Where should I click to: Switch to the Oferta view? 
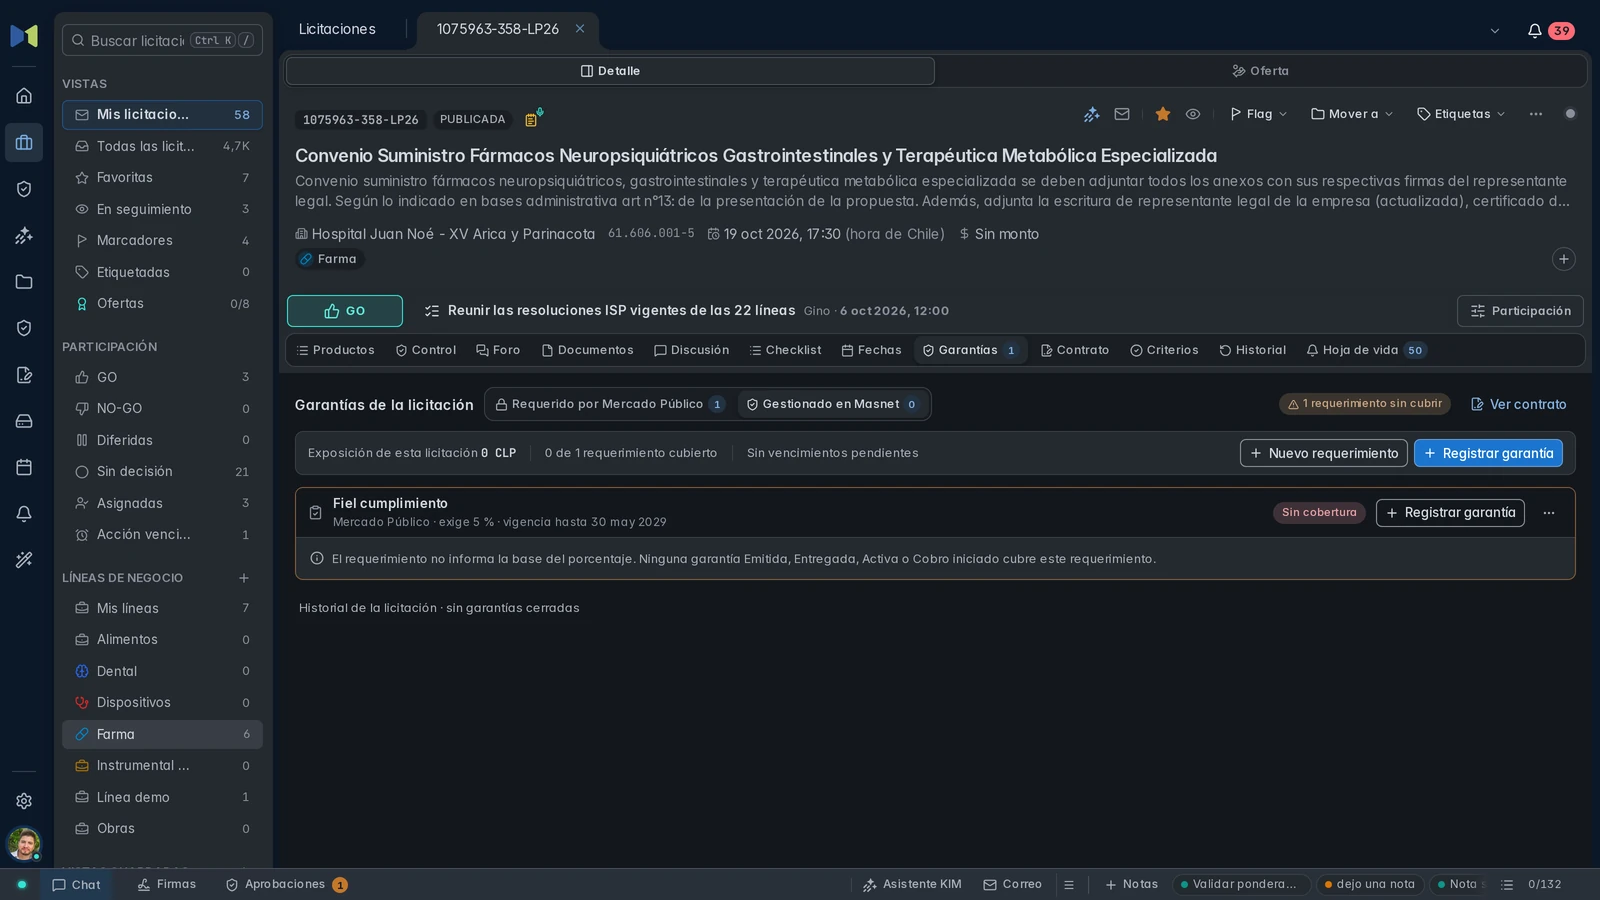(1260, 71)
